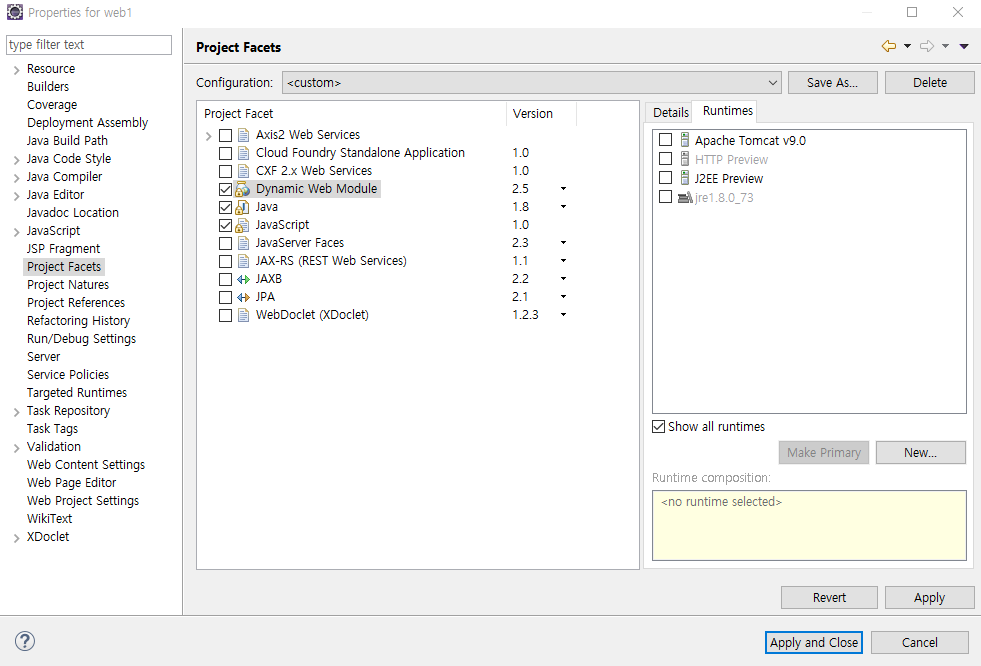Click the WebDoclet (XDoclet) document icon

point(243,315)
